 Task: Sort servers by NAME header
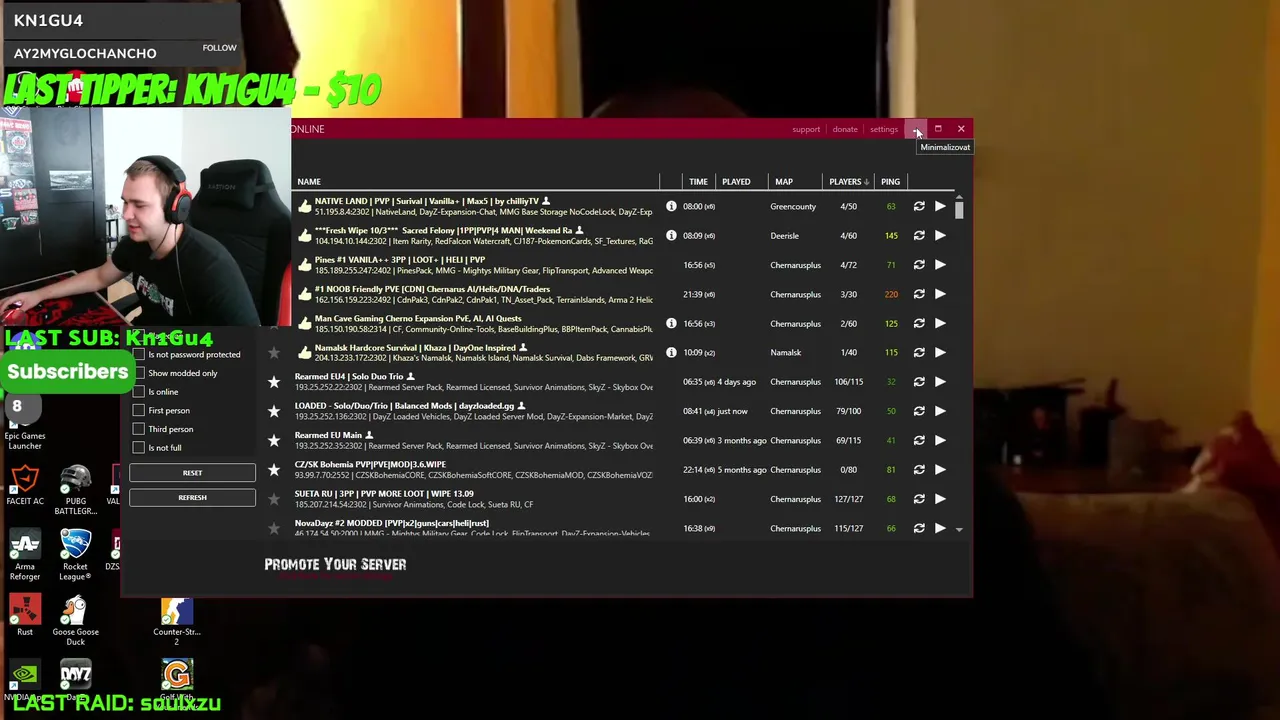(308, 182)
